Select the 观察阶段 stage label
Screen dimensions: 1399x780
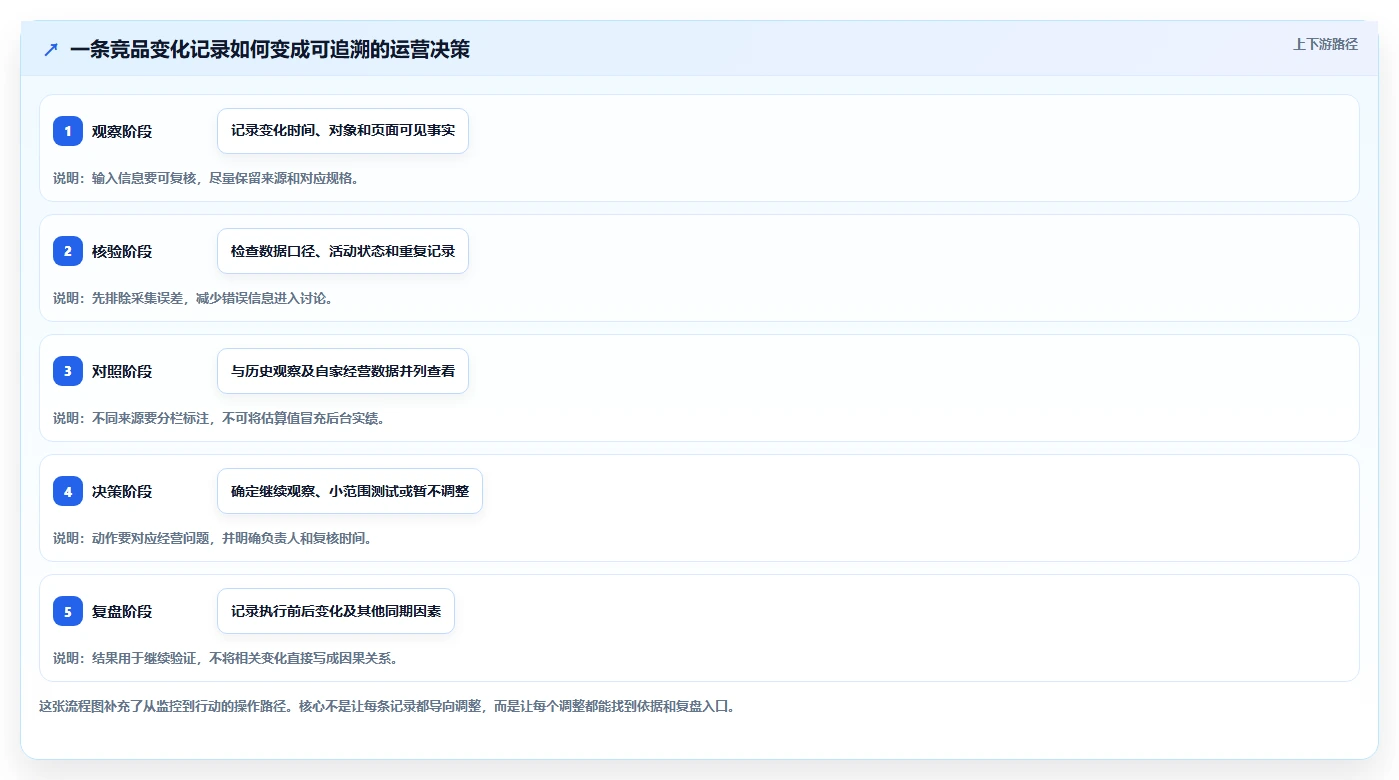[x=122, y=131]
